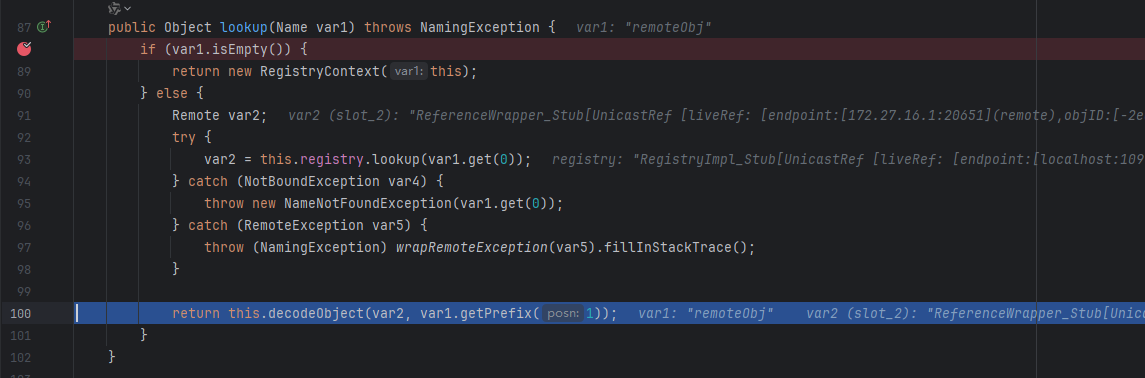
Task: Click the inline var1 "remoteObj" value on line 87
Action: [643, 28]
